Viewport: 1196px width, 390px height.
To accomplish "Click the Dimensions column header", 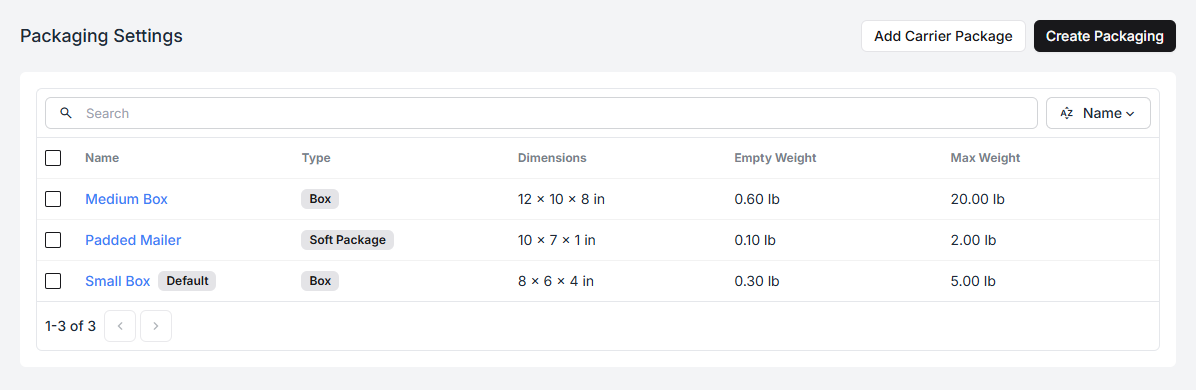I will [x=552, y=158].
